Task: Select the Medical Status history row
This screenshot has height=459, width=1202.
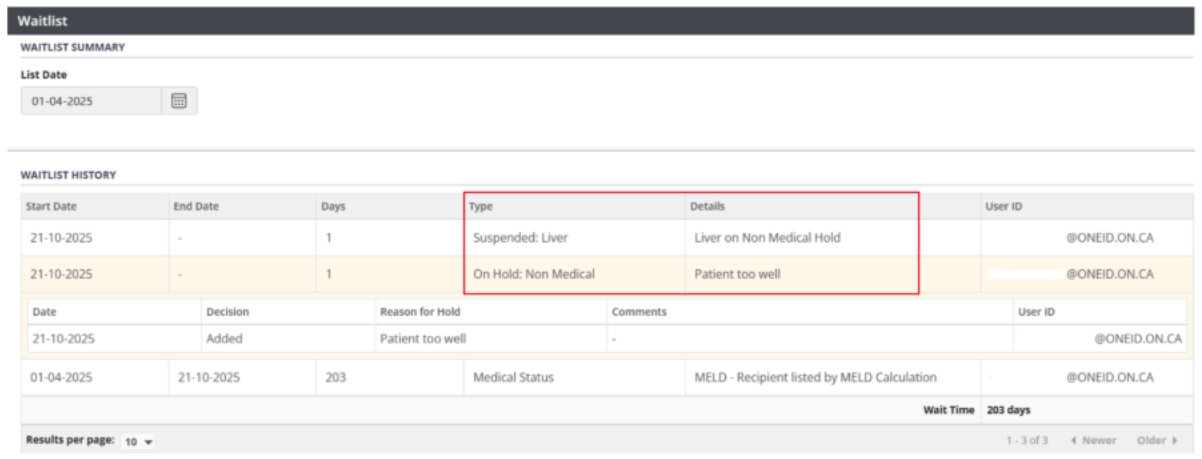Action: (x=513, y=378)
